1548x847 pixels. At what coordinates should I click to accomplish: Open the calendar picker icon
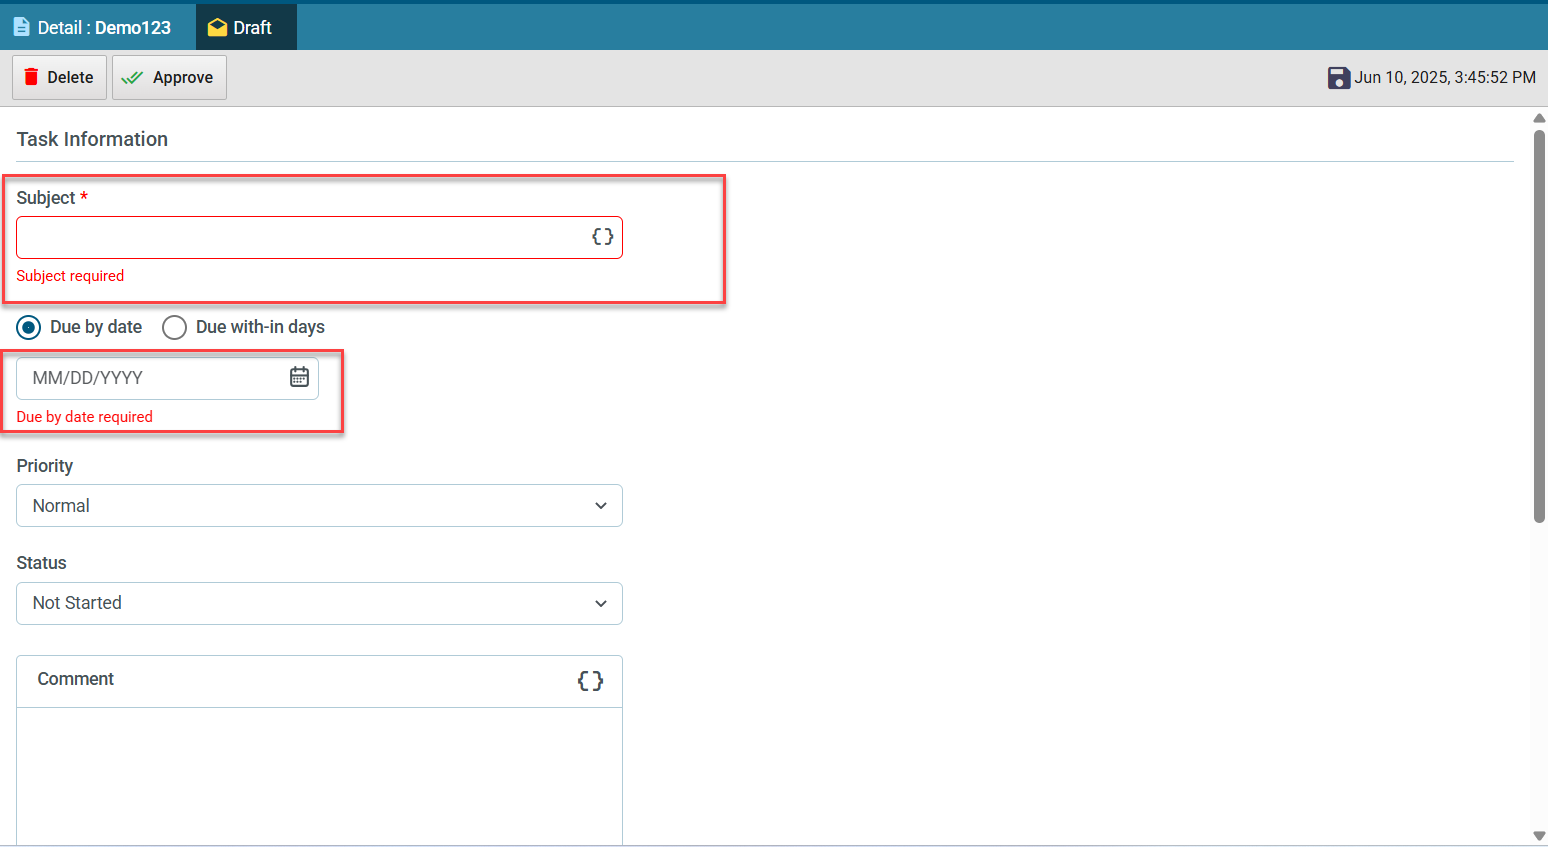pyautogui.click(x=299, y=377)
